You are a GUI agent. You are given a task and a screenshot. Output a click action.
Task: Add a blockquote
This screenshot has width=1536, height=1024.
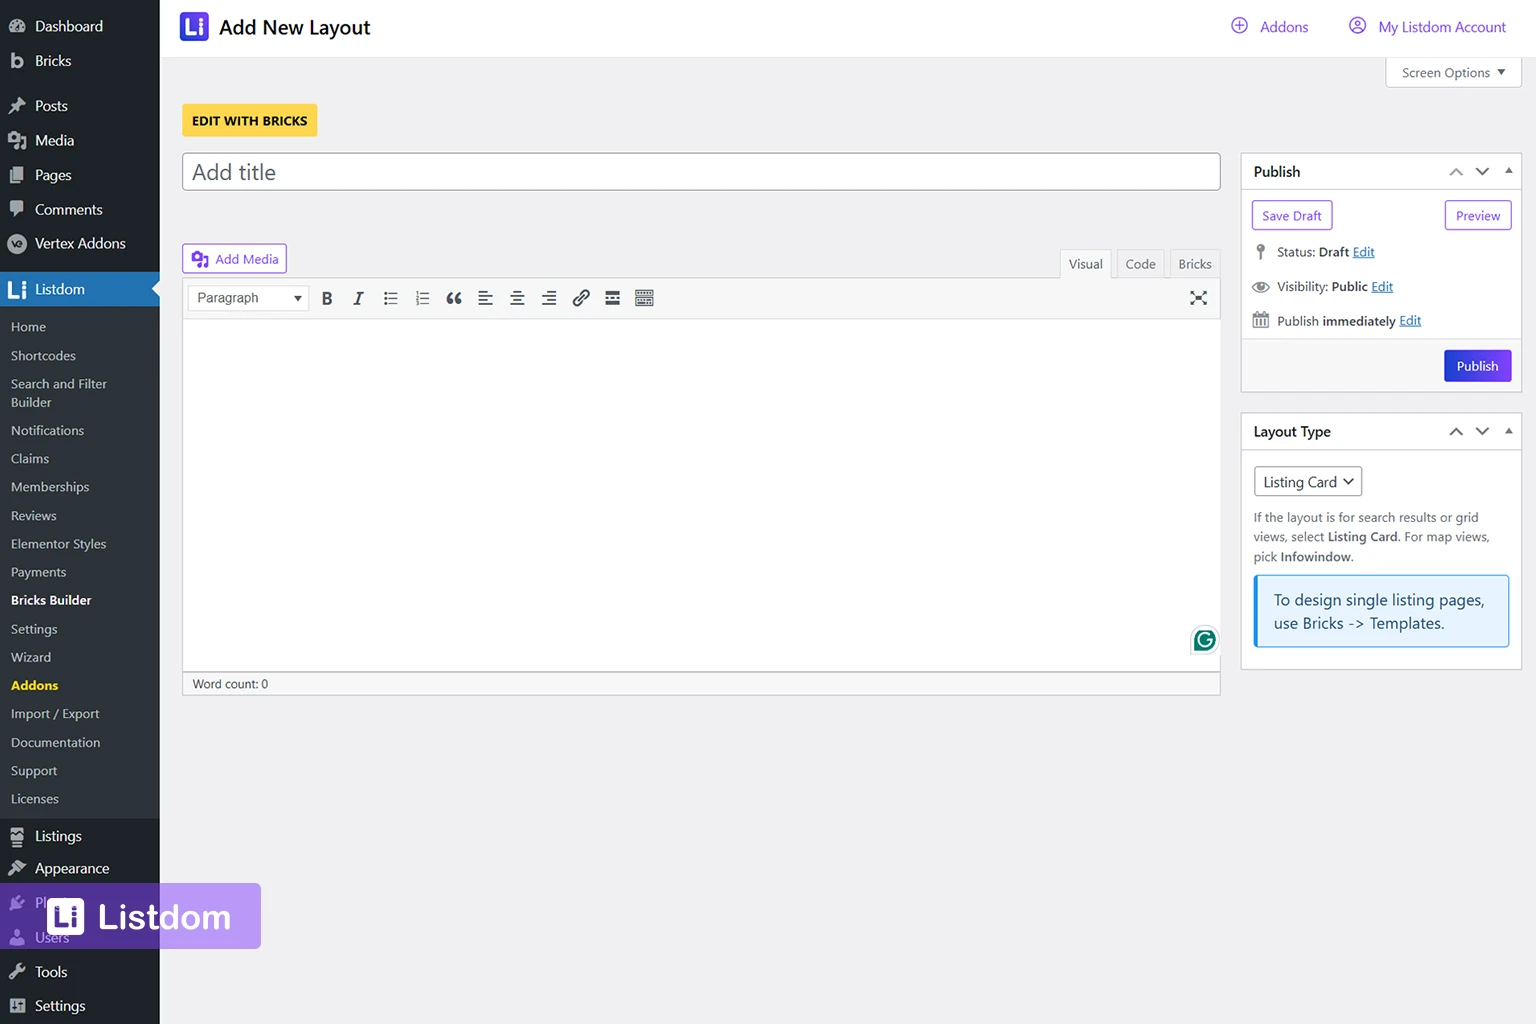pos(454,298)
